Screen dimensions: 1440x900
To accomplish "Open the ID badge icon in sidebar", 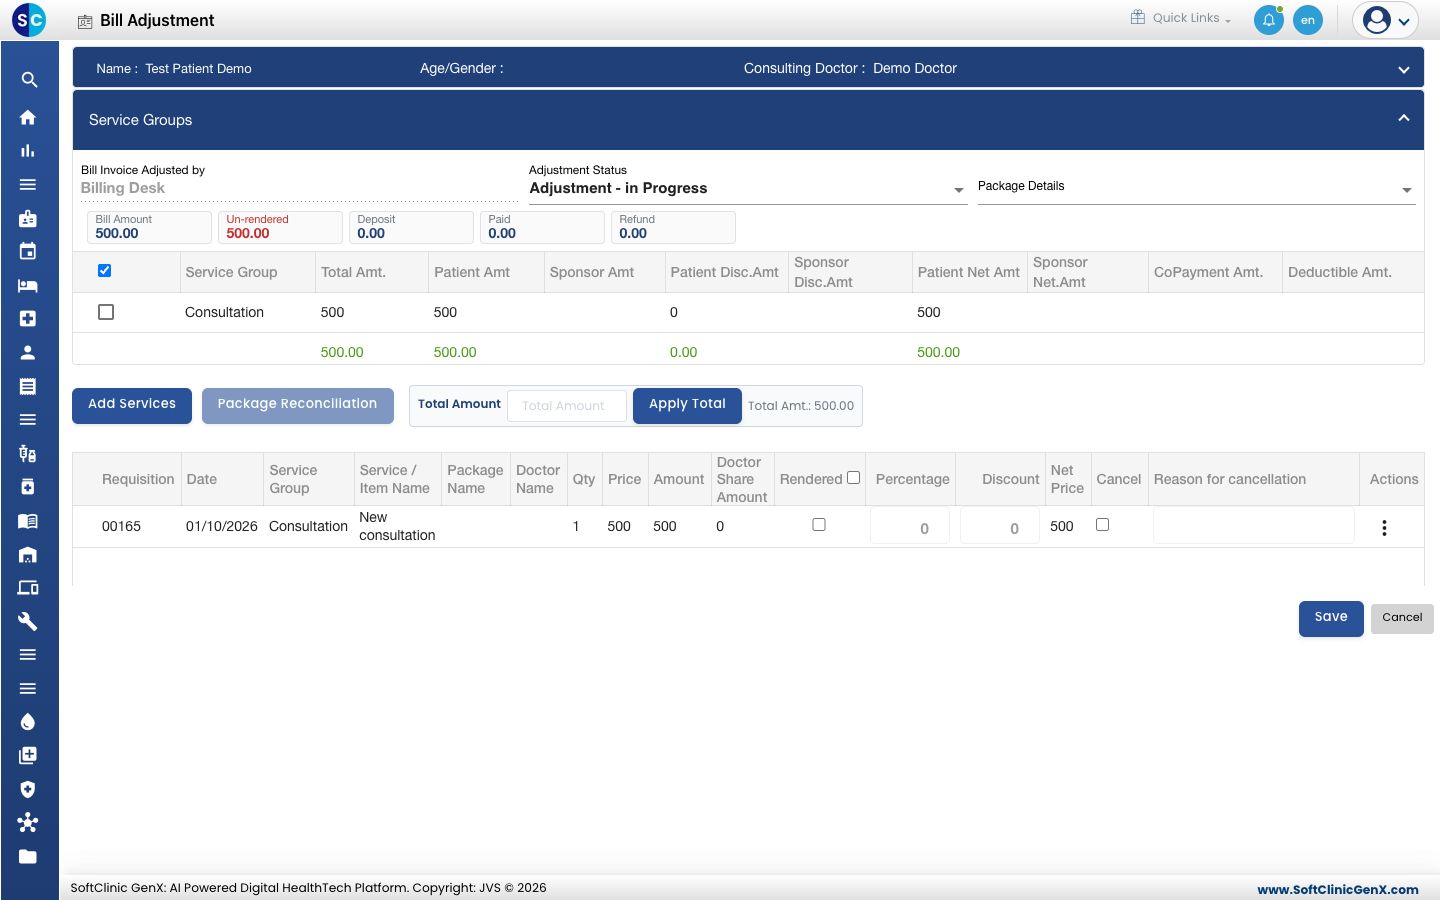I will [28, 218].
